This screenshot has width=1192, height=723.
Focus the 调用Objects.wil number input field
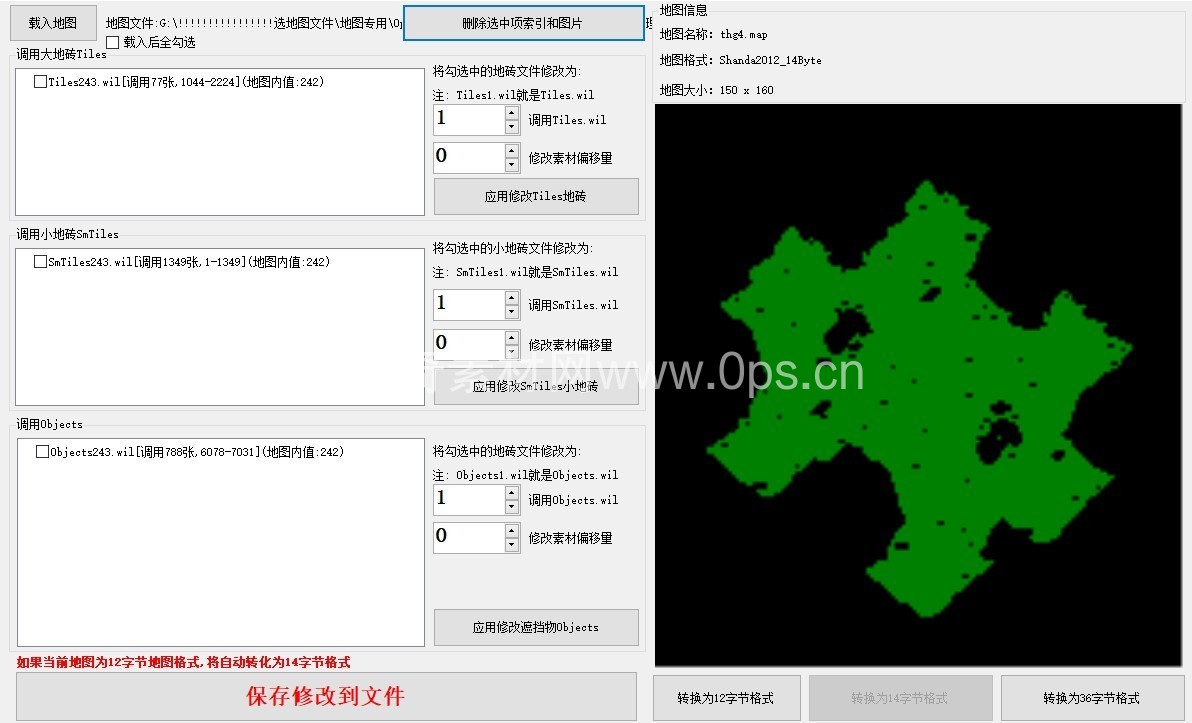coord(468,500)
